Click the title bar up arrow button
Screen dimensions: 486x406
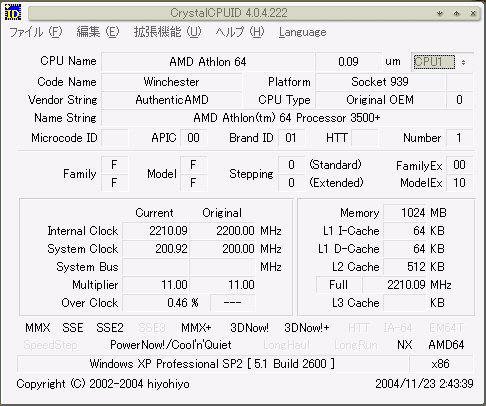pos(457,13)
